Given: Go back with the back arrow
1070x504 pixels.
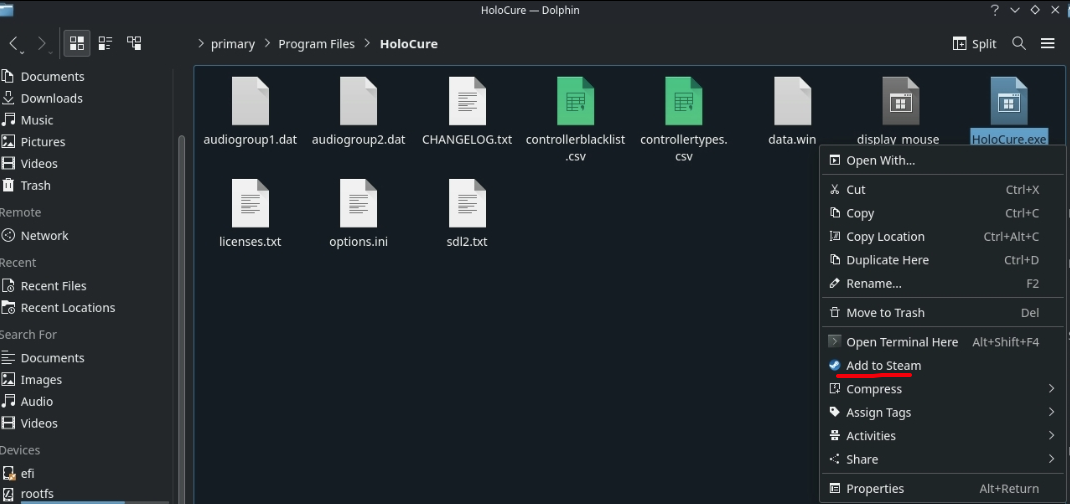Looking at the screenshot, I should [x=14, y=43].
